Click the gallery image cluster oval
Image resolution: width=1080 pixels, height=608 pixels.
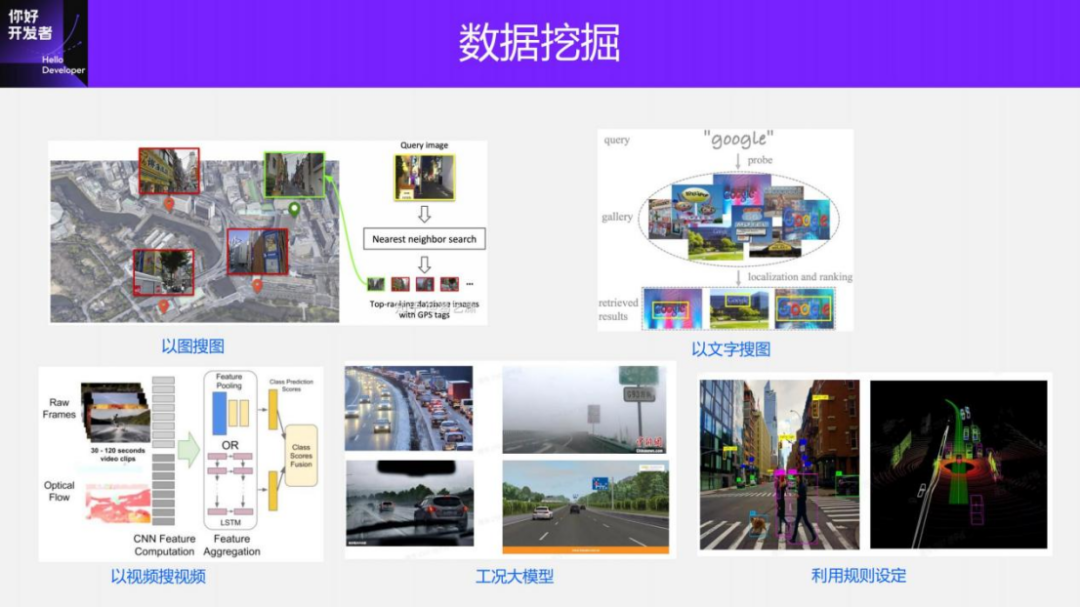tap(738, 218)
